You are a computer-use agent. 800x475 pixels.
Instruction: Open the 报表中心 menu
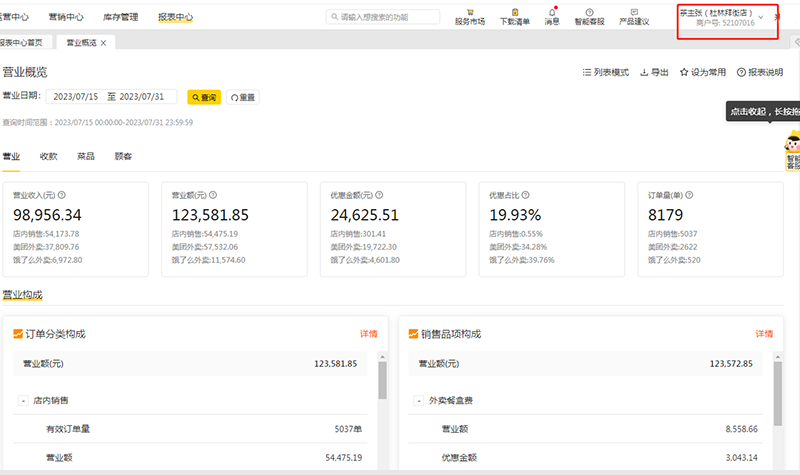point(176,17)
